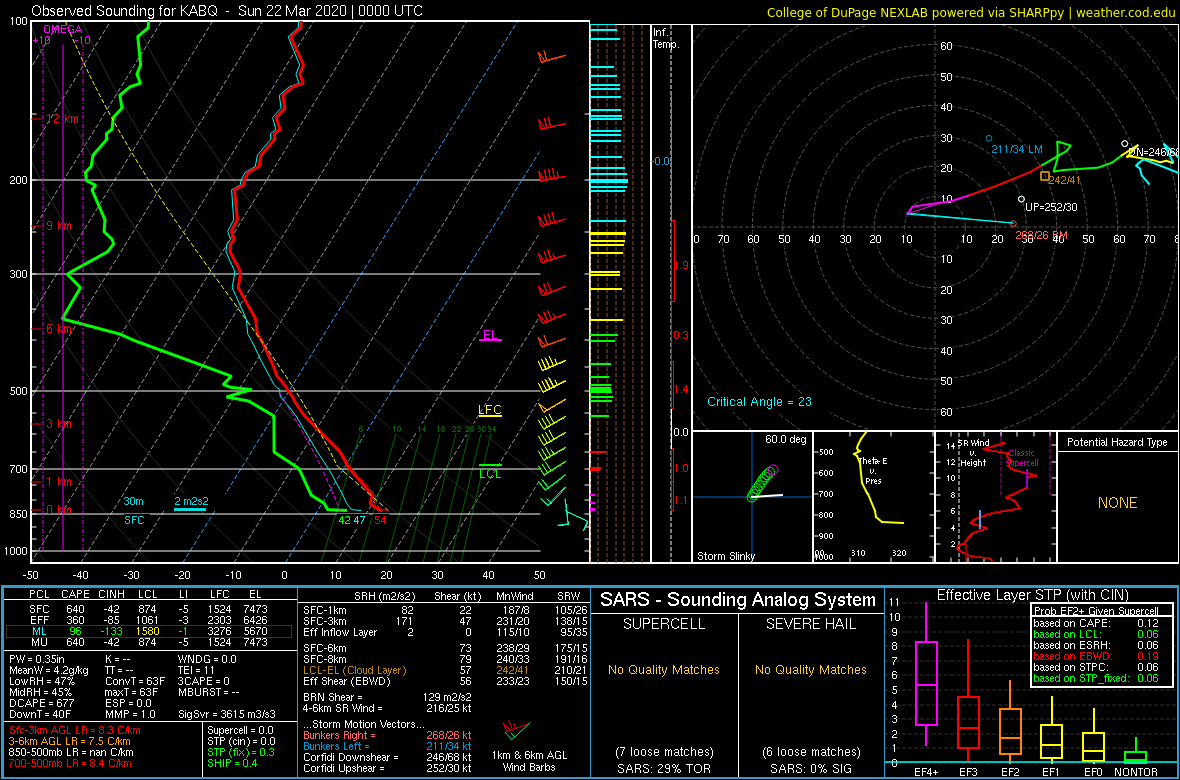Click the Storm Slinky circles graphic

[762, 483]
